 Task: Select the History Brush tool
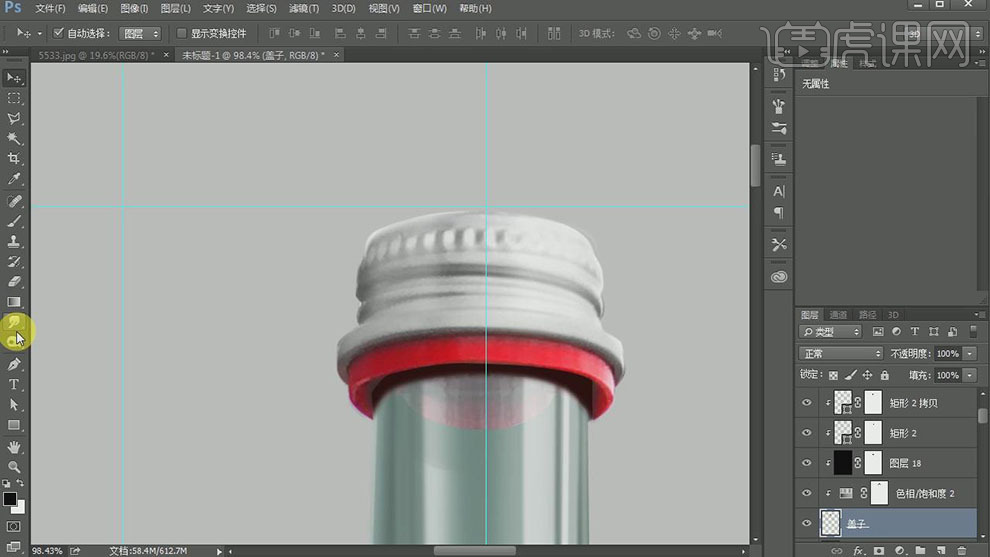[14, 262]
